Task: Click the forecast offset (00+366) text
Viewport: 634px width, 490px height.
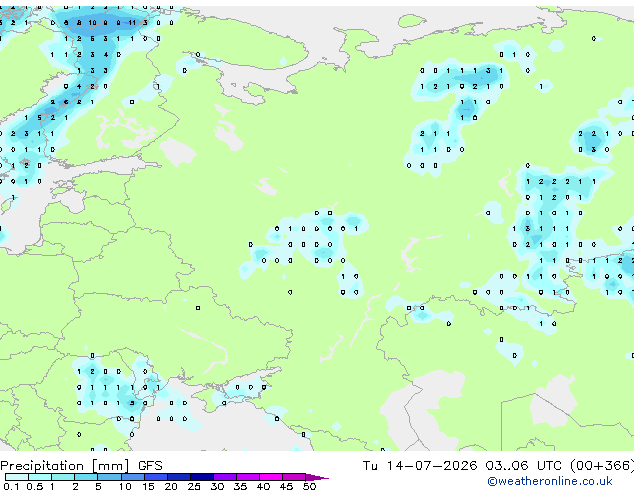Action: pos(602,466)
